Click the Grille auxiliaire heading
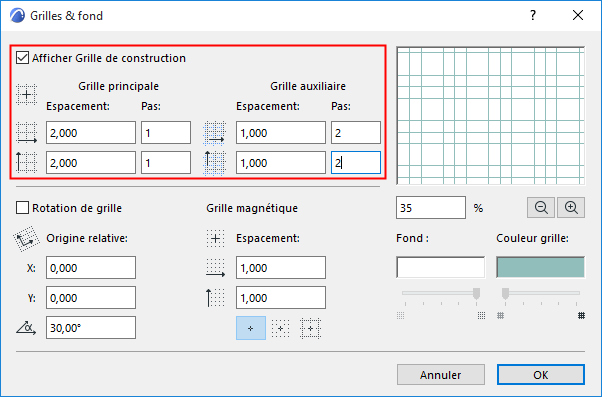 point(308,86)
